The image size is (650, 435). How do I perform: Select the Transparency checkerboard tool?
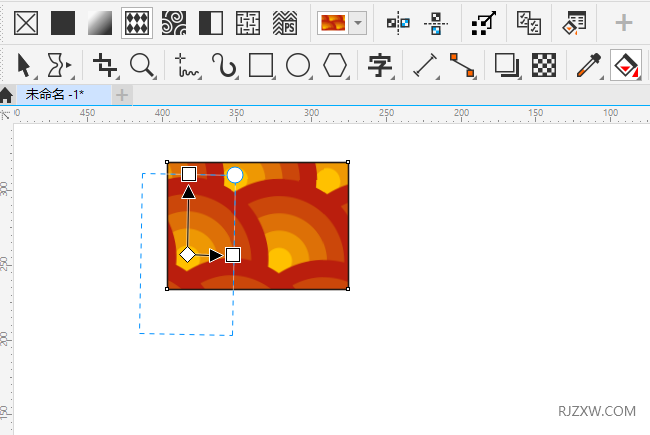pyautogui.click(x=544, y=66)
